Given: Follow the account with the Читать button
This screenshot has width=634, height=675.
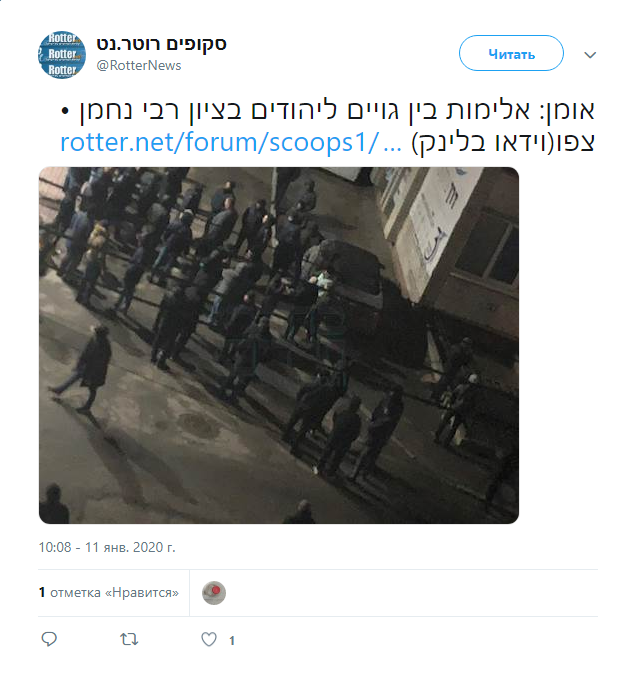Looking at the screenshot, I should tap(511, 53).
